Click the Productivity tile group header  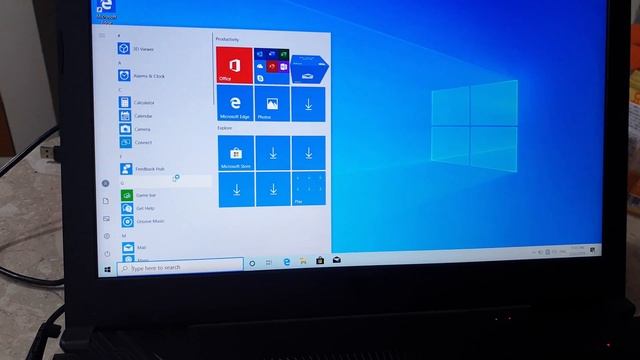227,39
